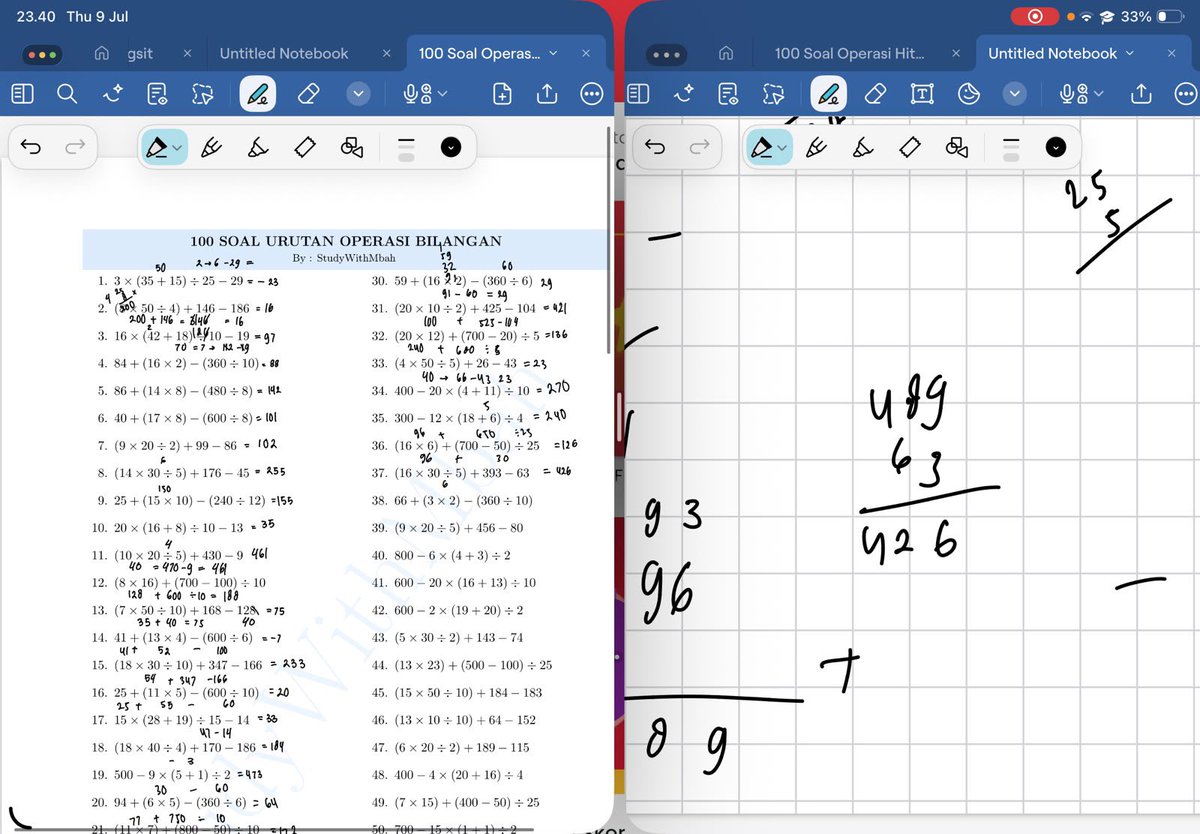Expand pen type options in right window
Screen dimensions: 1200x834
pyautogui.click(x=782, y=148)
